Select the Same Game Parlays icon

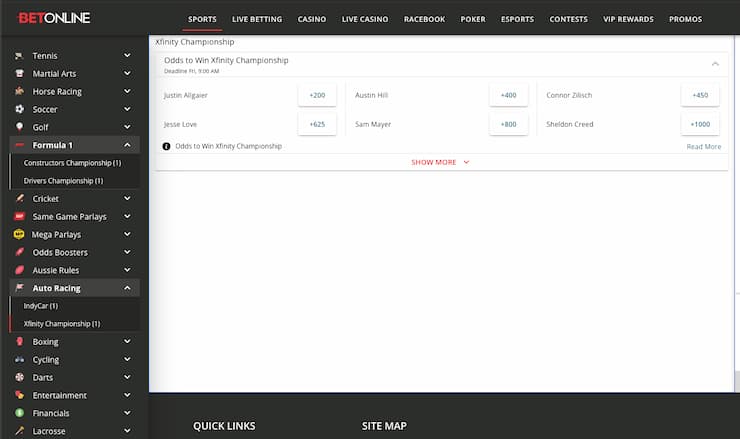[19, 217]
